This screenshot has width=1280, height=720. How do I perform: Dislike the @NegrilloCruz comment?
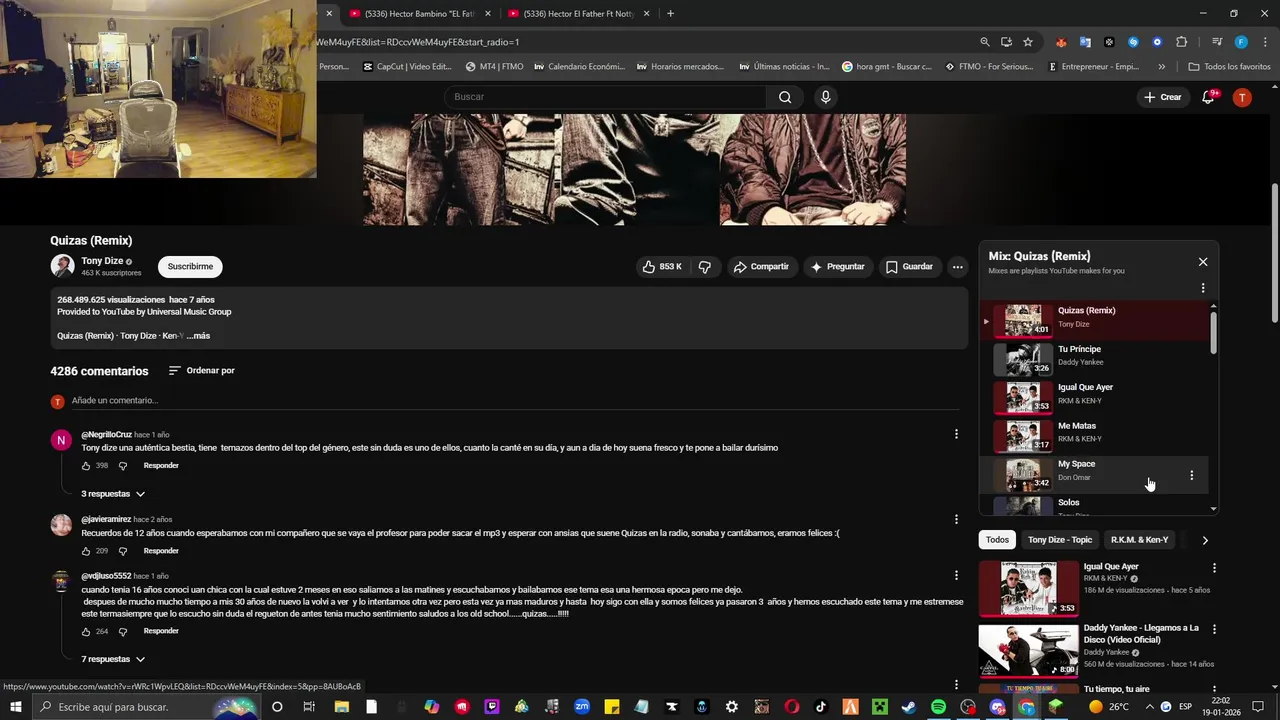(x=123, y=466)
